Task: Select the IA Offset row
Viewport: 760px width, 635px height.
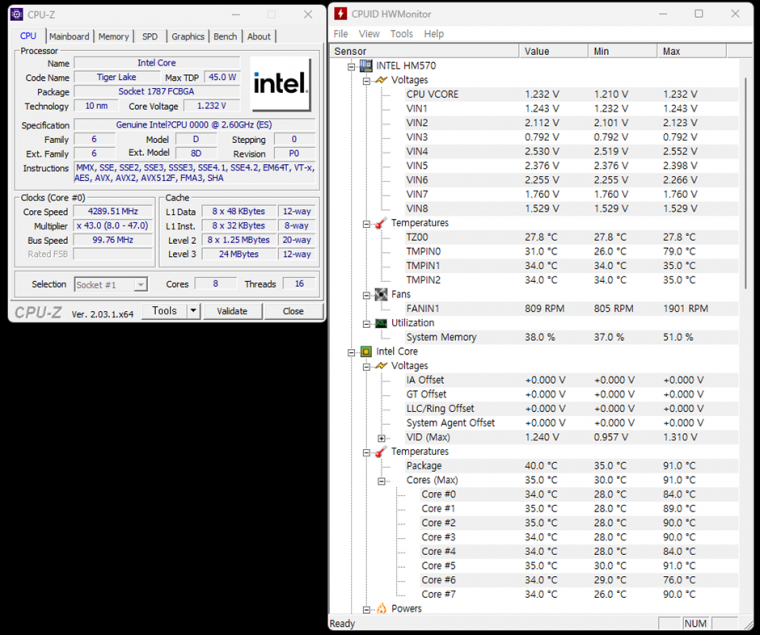Action: tap(571, 380)
